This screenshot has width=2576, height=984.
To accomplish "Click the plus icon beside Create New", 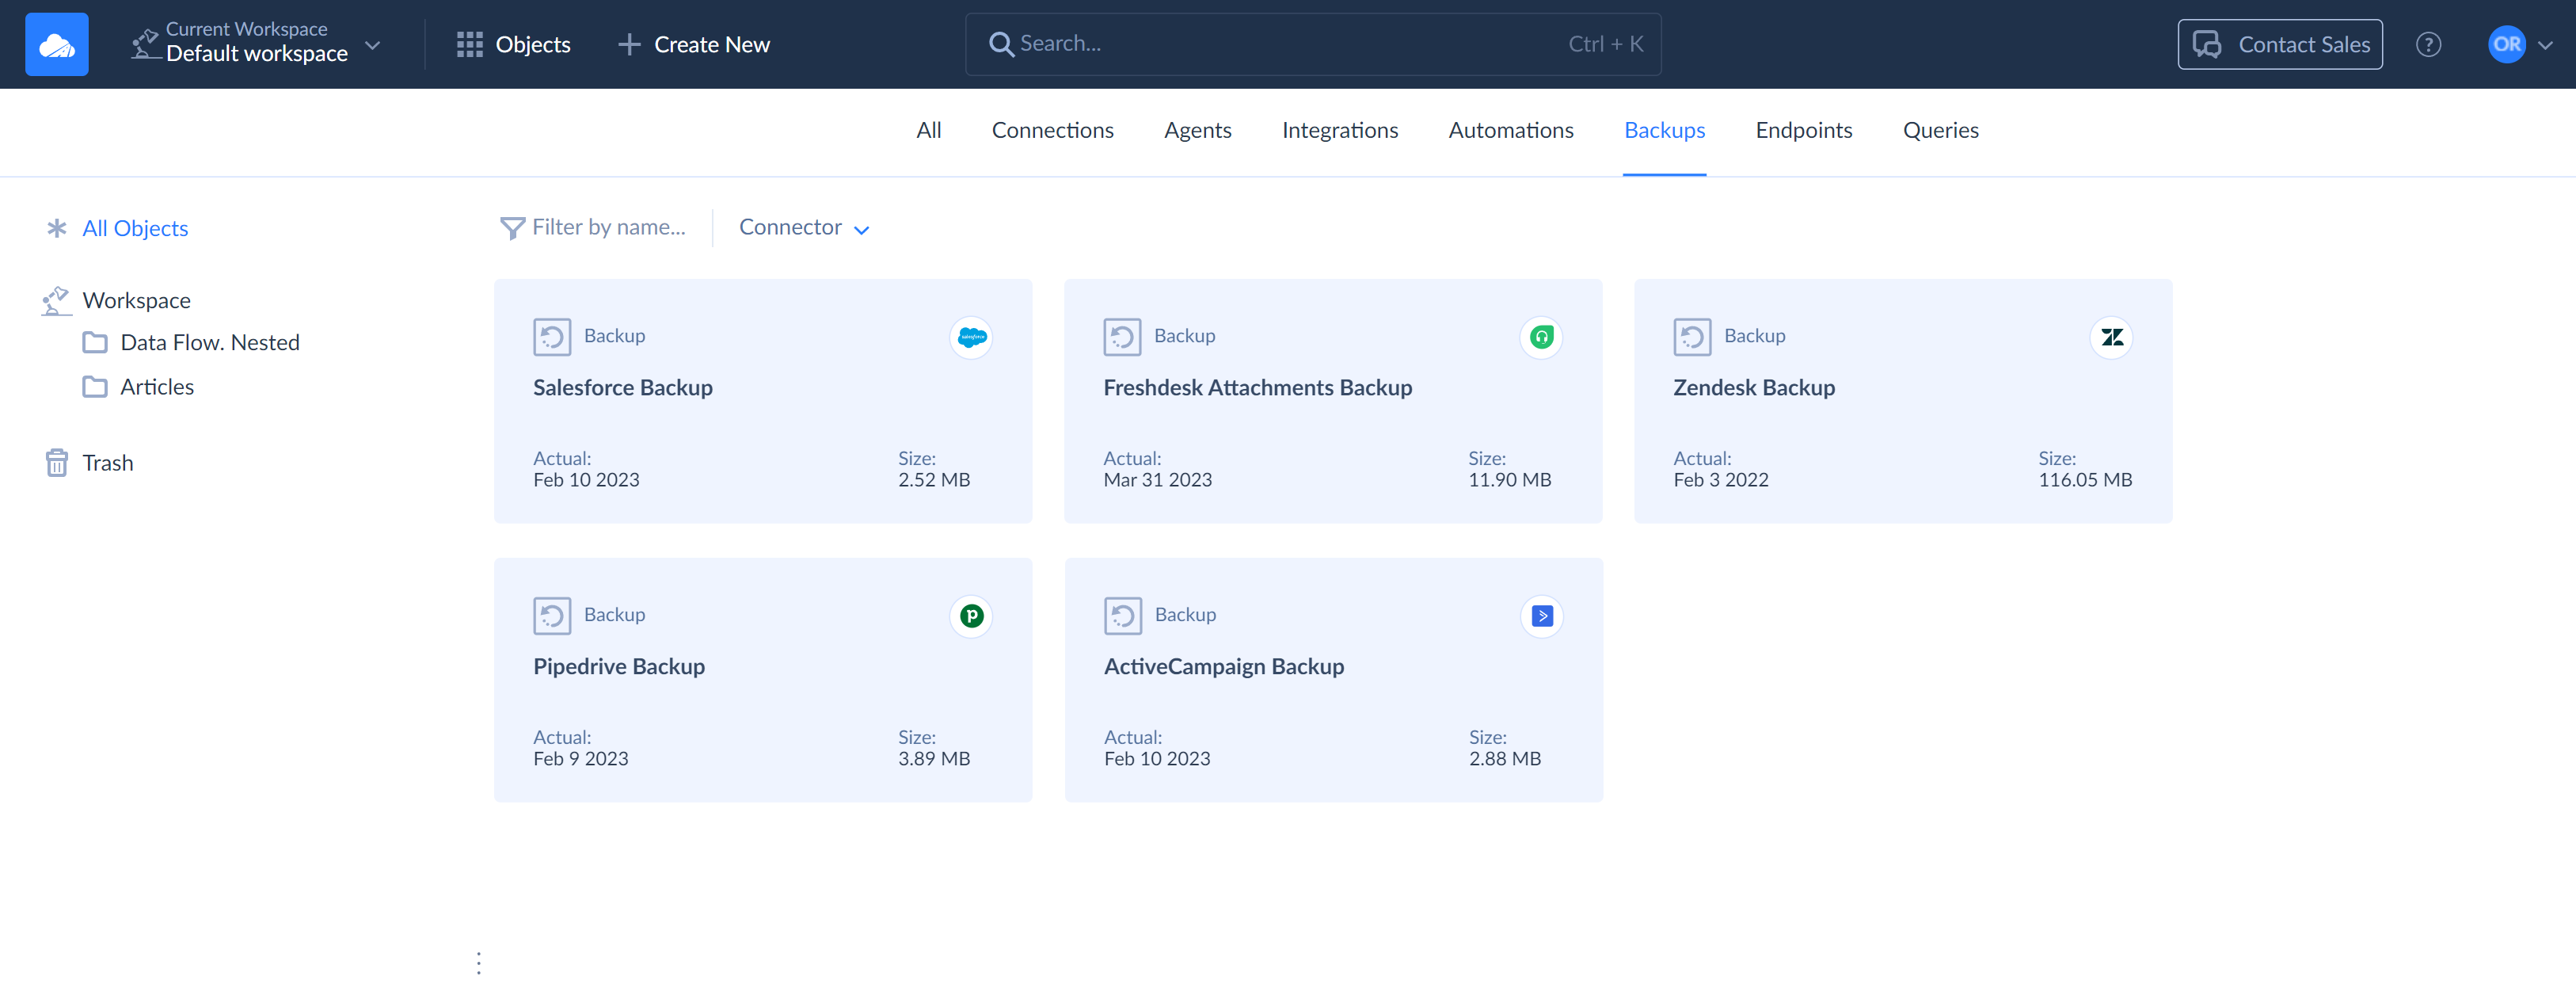I will 628,44.
